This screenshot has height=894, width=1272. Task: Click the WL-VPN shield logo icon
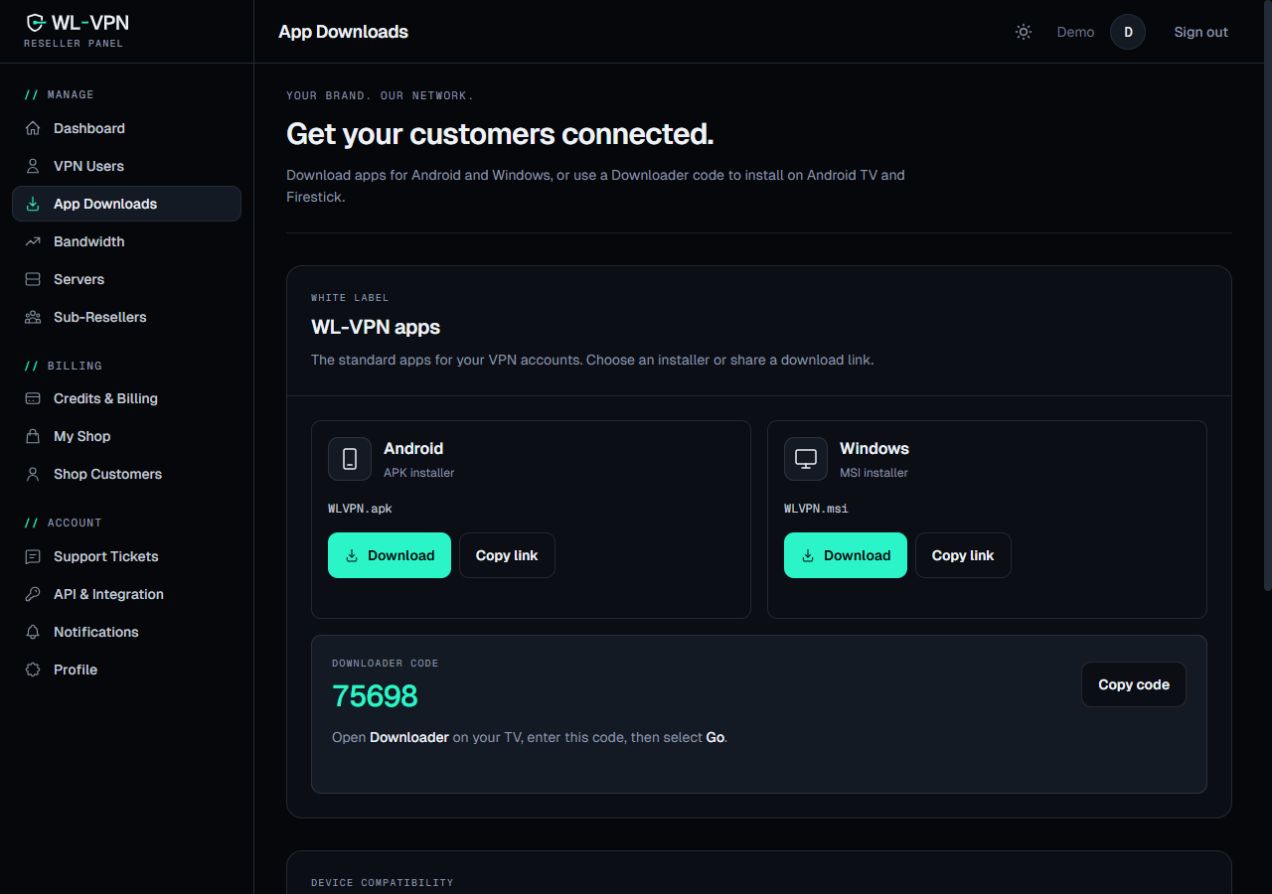coord(34,22)
